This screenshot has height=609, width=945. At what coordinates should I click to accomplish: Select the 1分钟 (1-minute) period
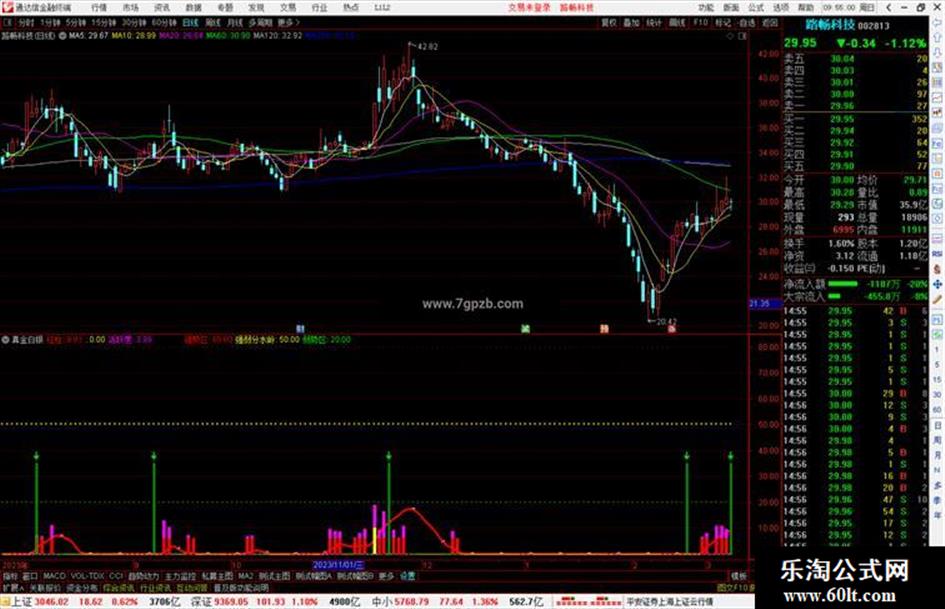(50, 22)
